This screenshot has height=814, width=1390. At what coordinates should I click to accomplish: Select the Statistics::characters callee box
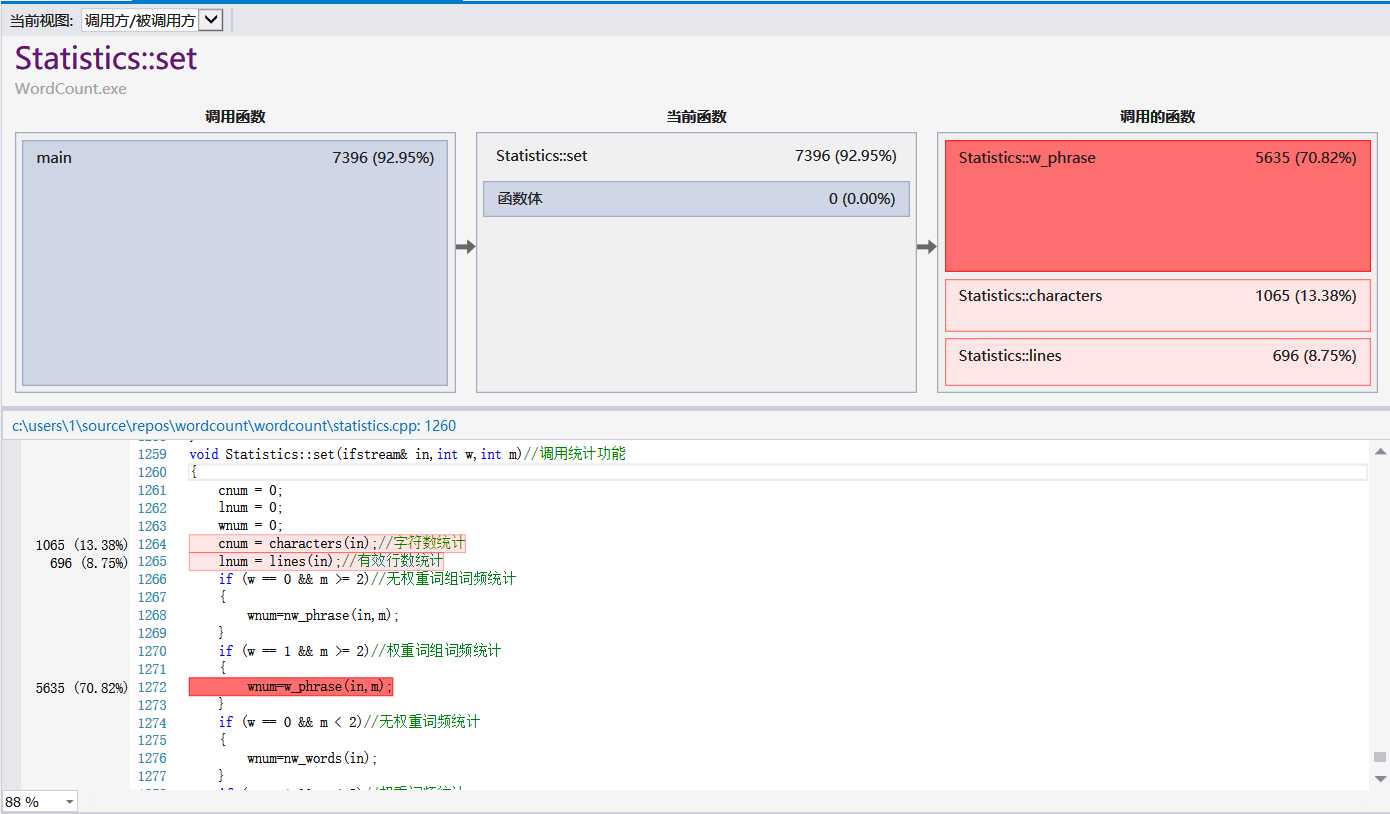click(x=1157, y=305)
